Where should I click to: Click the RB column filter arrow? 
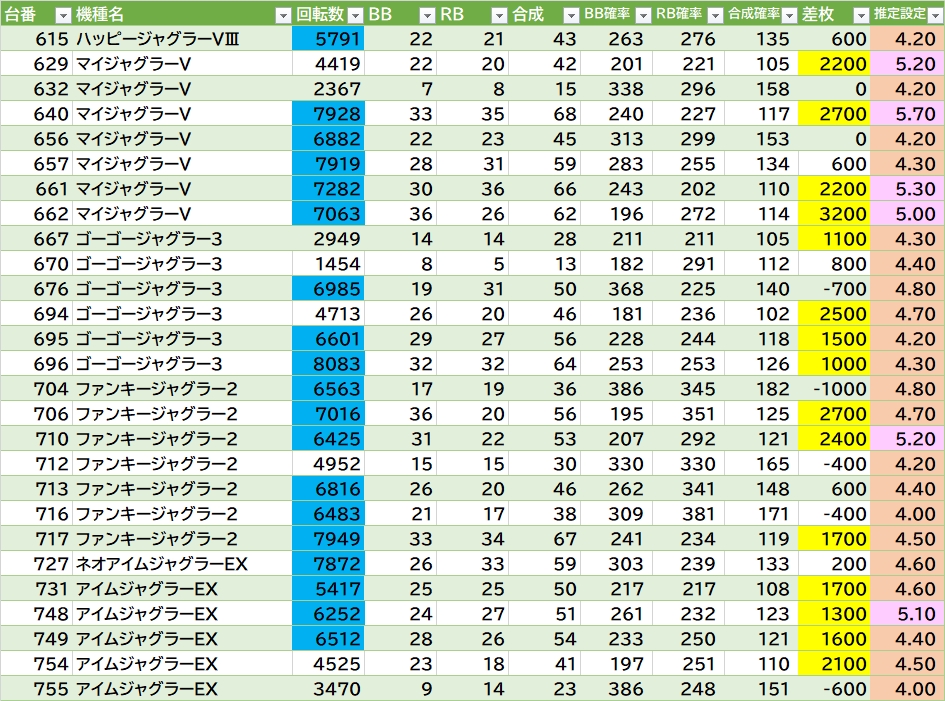[499, 15]
